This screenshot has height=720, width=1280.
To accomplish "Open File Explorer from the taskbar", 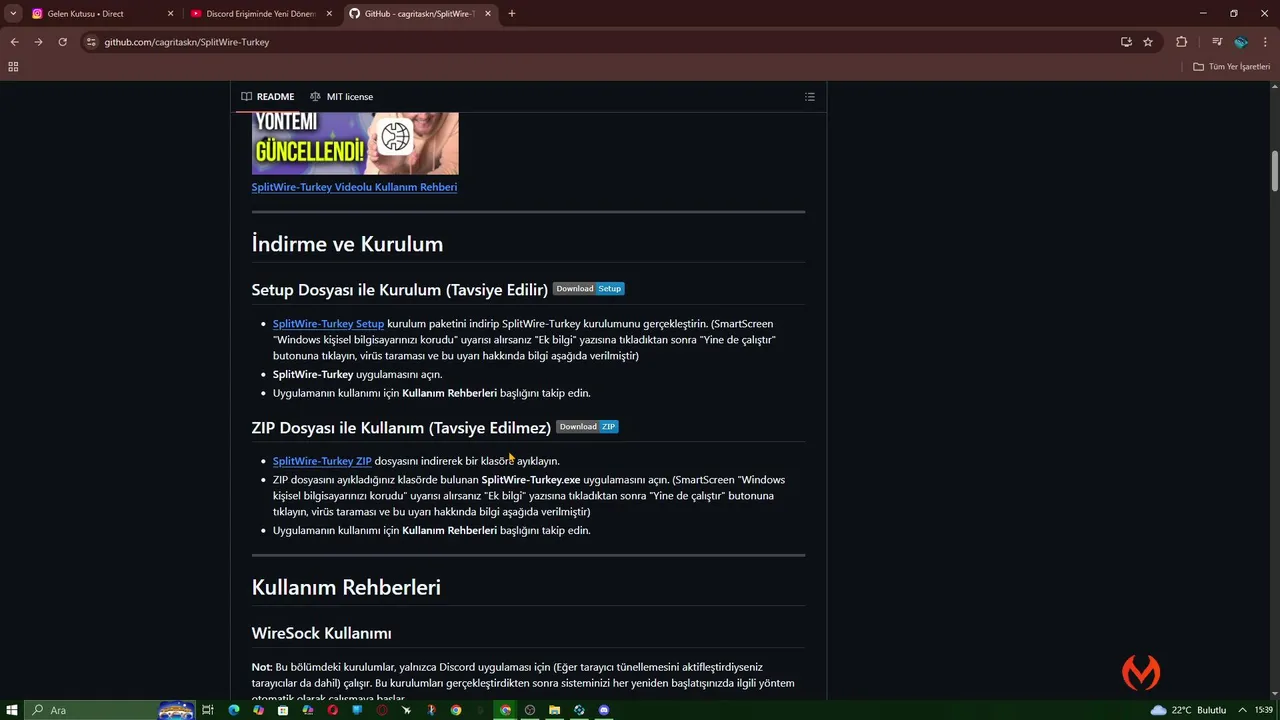I will [554, 710].
